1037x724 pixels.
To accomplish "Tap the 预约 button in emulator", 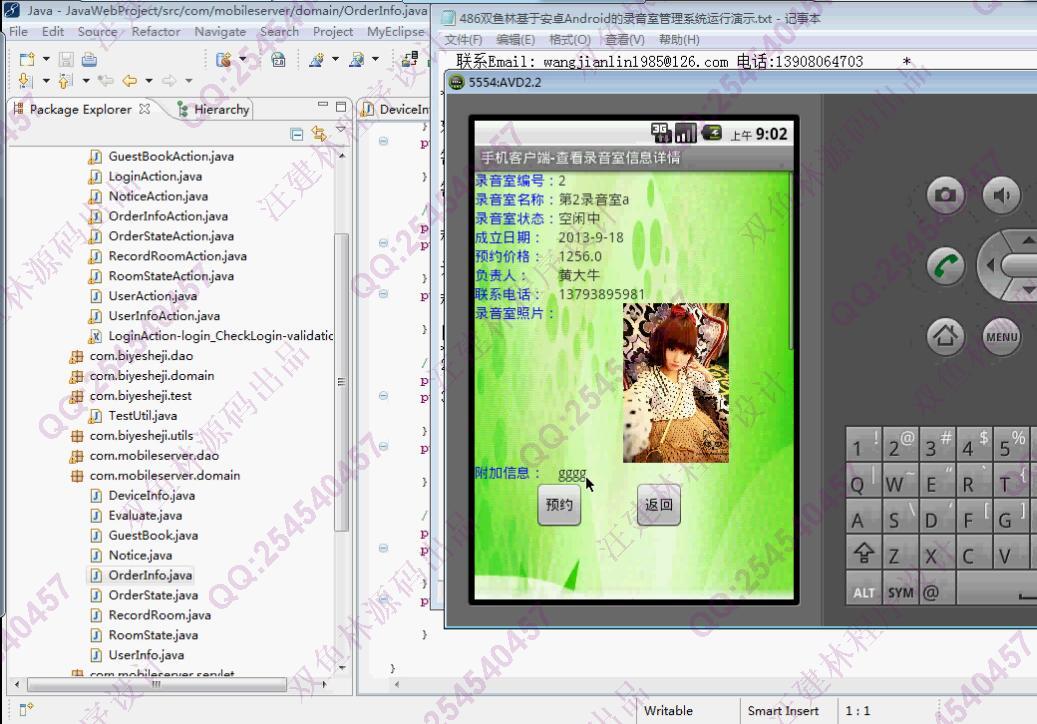I will click(x=559, y=504).
